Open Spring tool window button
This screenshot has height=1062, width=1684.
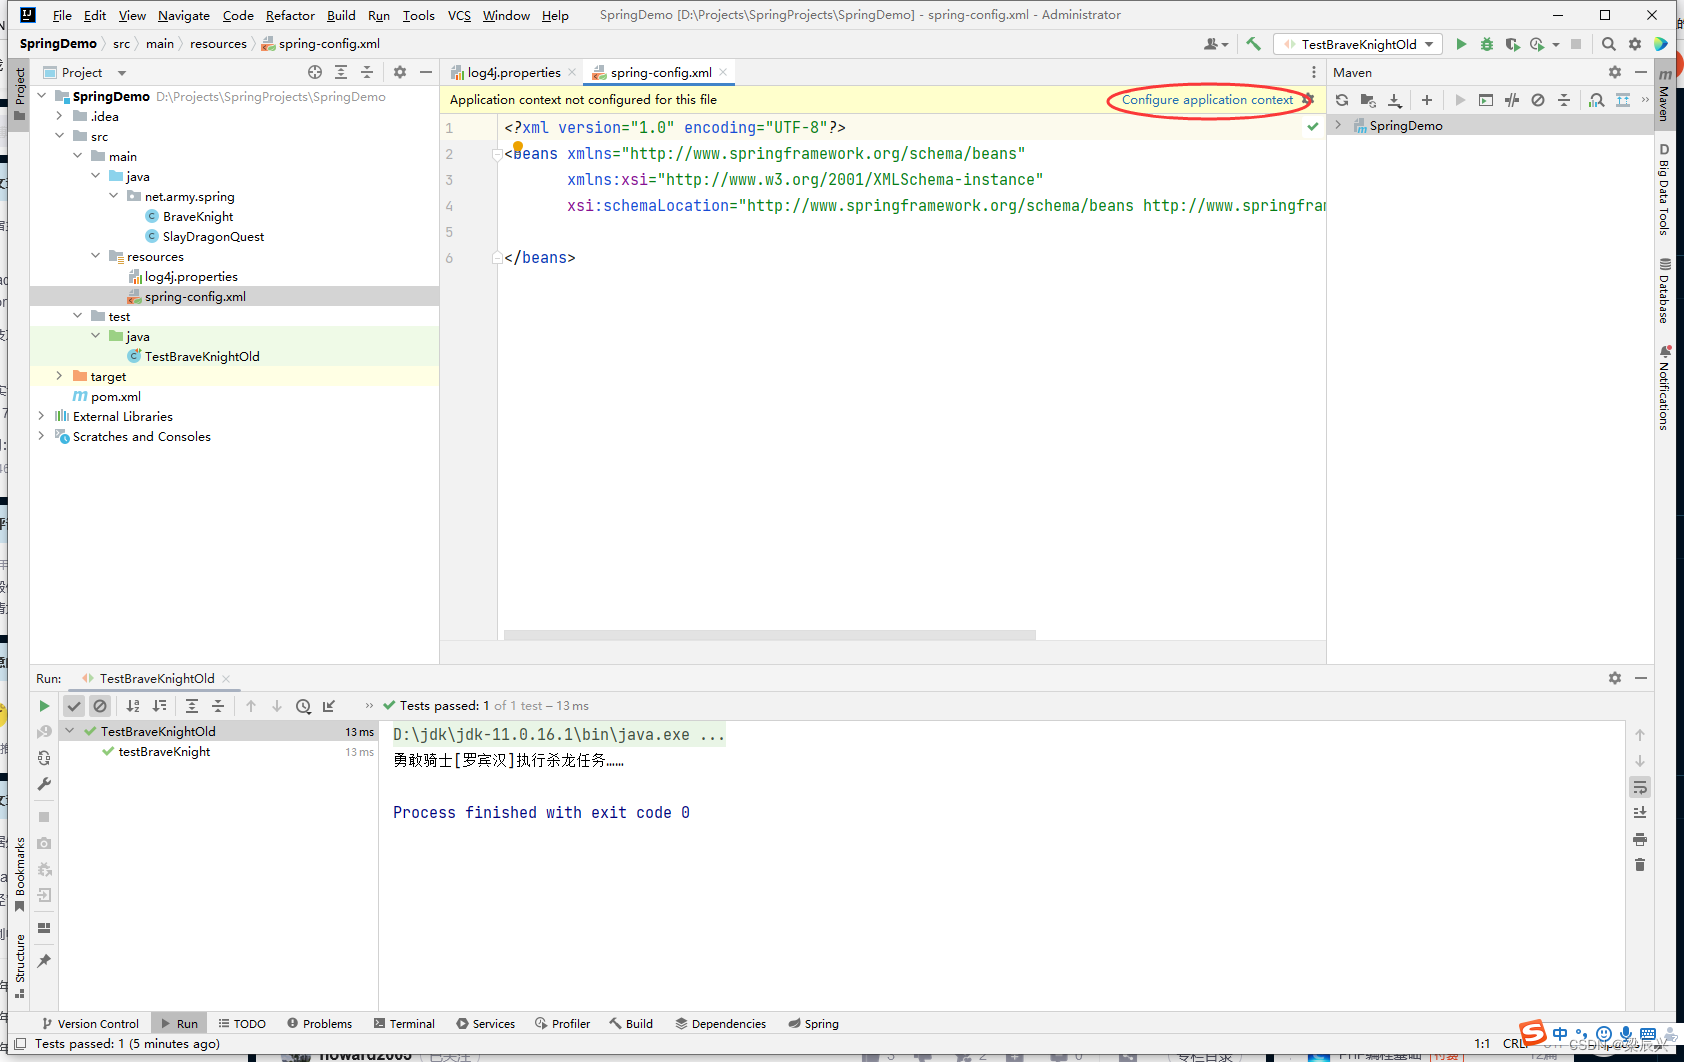pyautogui.click(x=813, y=1023)
